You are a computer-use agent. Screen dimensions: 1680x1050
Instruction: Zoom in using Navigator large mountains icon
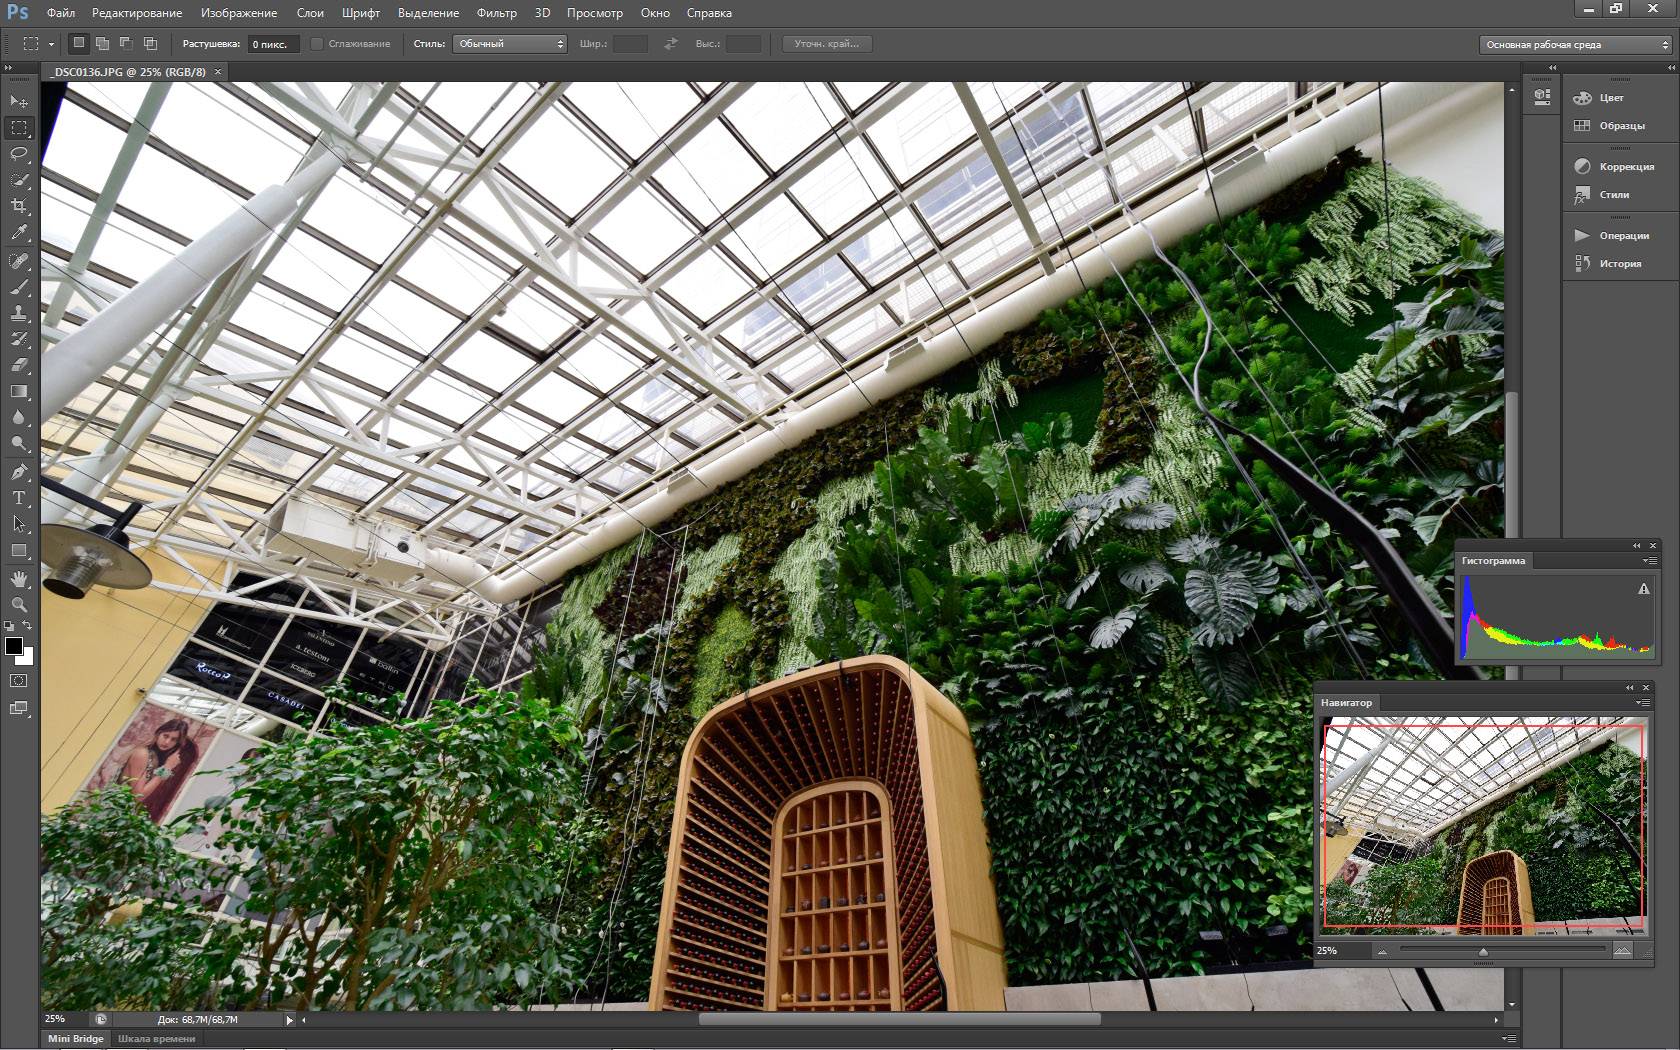click(x=1622, y=950)
